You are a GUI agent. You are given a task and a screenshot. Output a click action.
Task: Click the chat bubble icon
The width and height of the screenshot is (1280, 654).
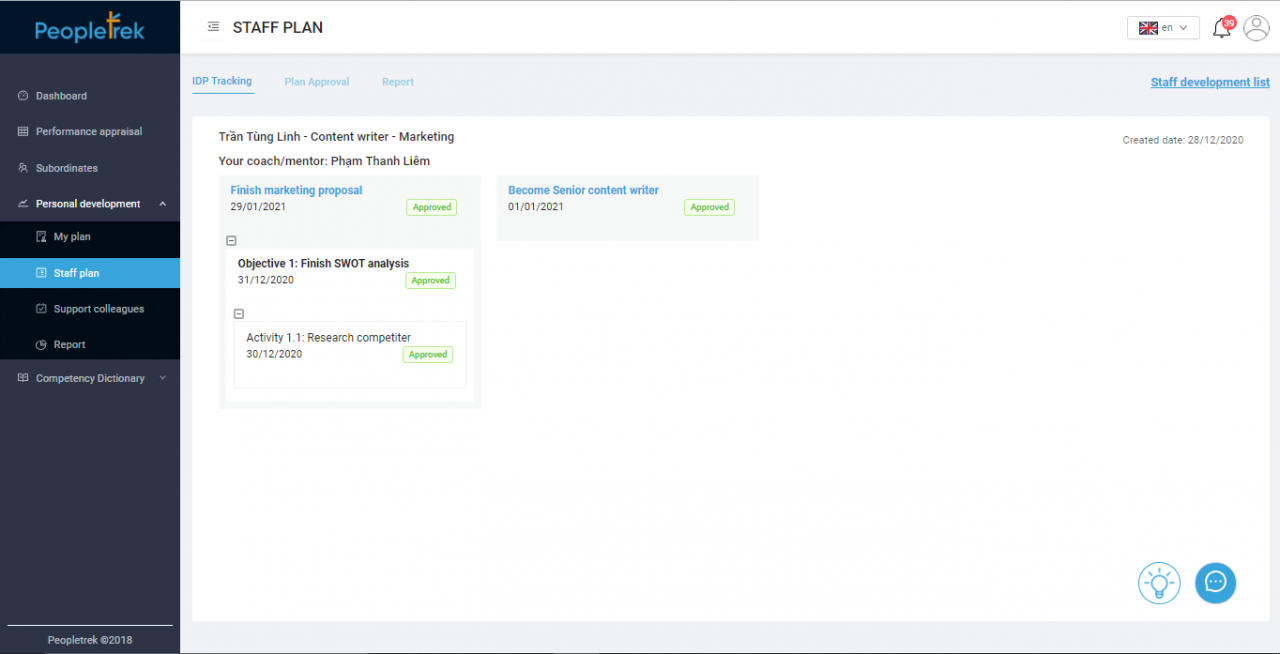1215,583
